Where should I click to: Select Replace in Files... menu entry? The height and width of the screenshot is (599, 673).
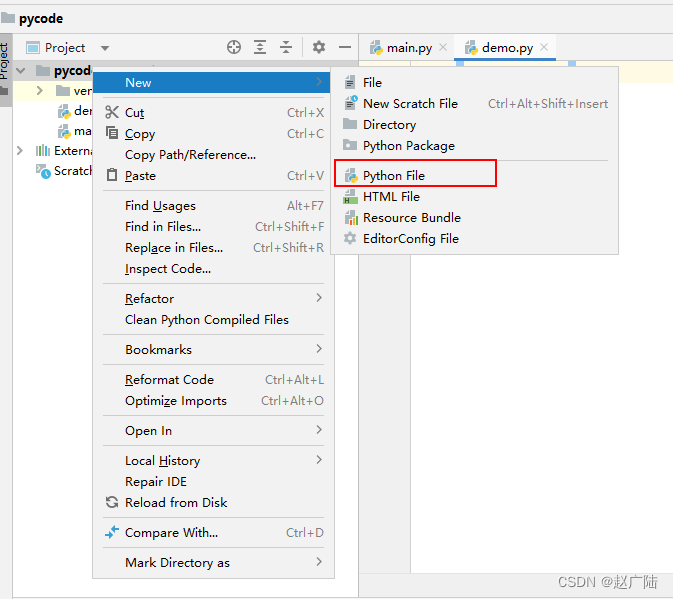[x=213, y=248]
